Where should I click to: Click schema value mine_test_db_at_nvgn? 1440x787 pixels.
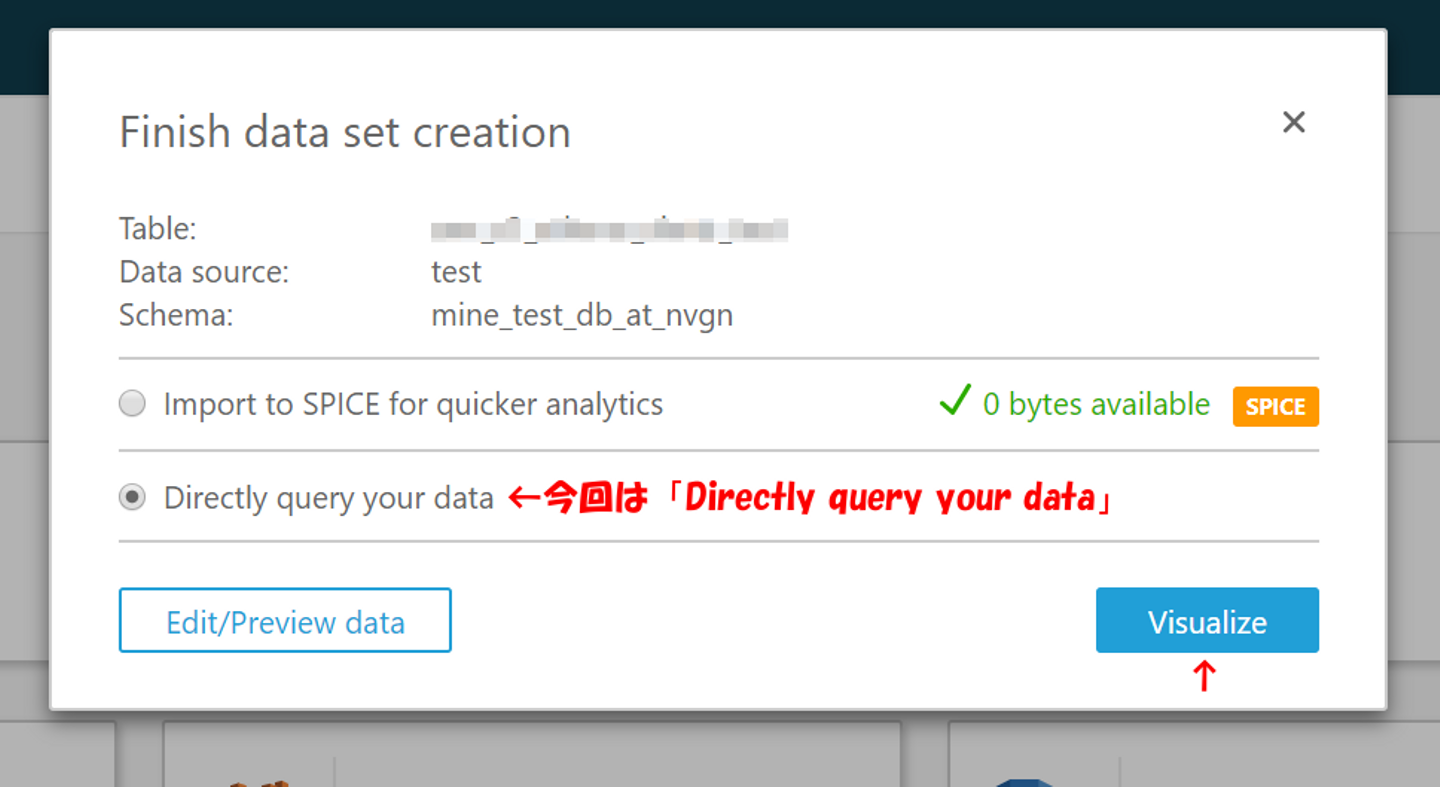[582, 315]
